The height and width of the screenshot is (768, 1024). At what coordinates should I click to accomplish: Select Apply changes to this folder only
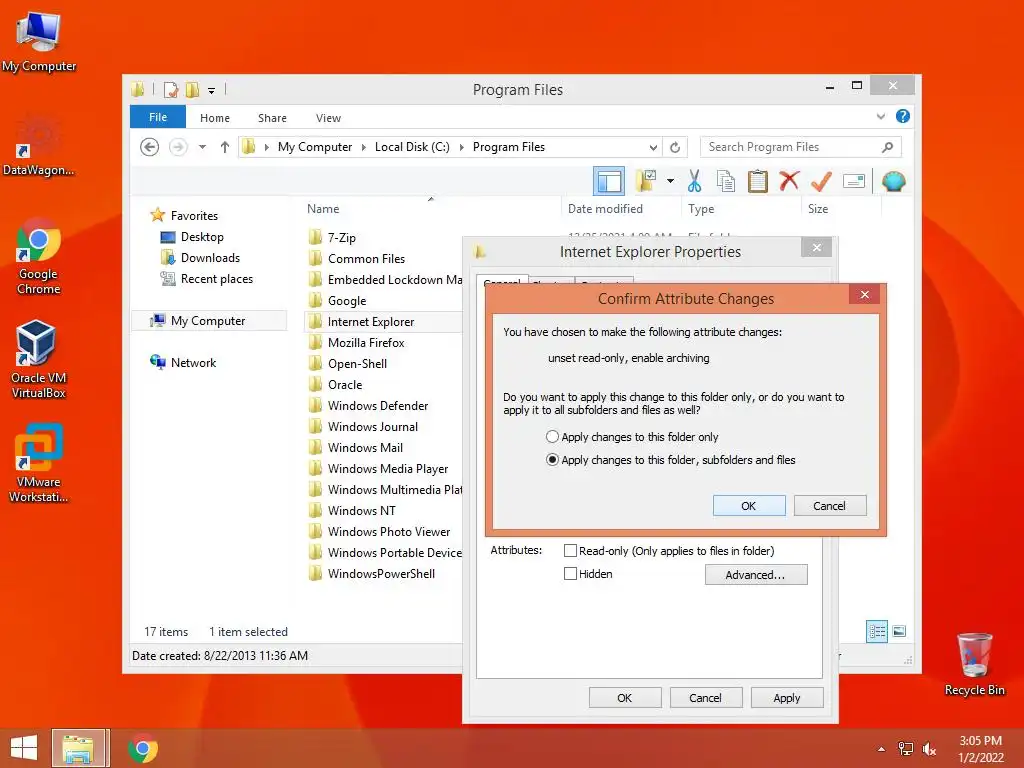pos(552,436)
